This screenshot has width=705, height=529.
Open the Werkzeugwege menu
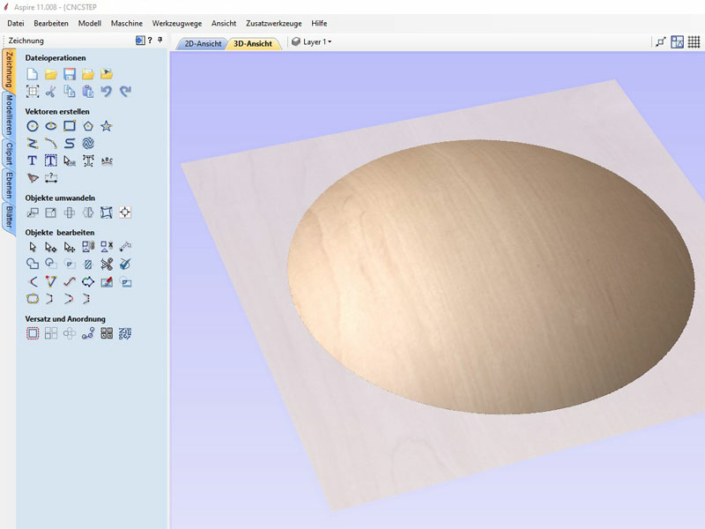coord(177,23)
